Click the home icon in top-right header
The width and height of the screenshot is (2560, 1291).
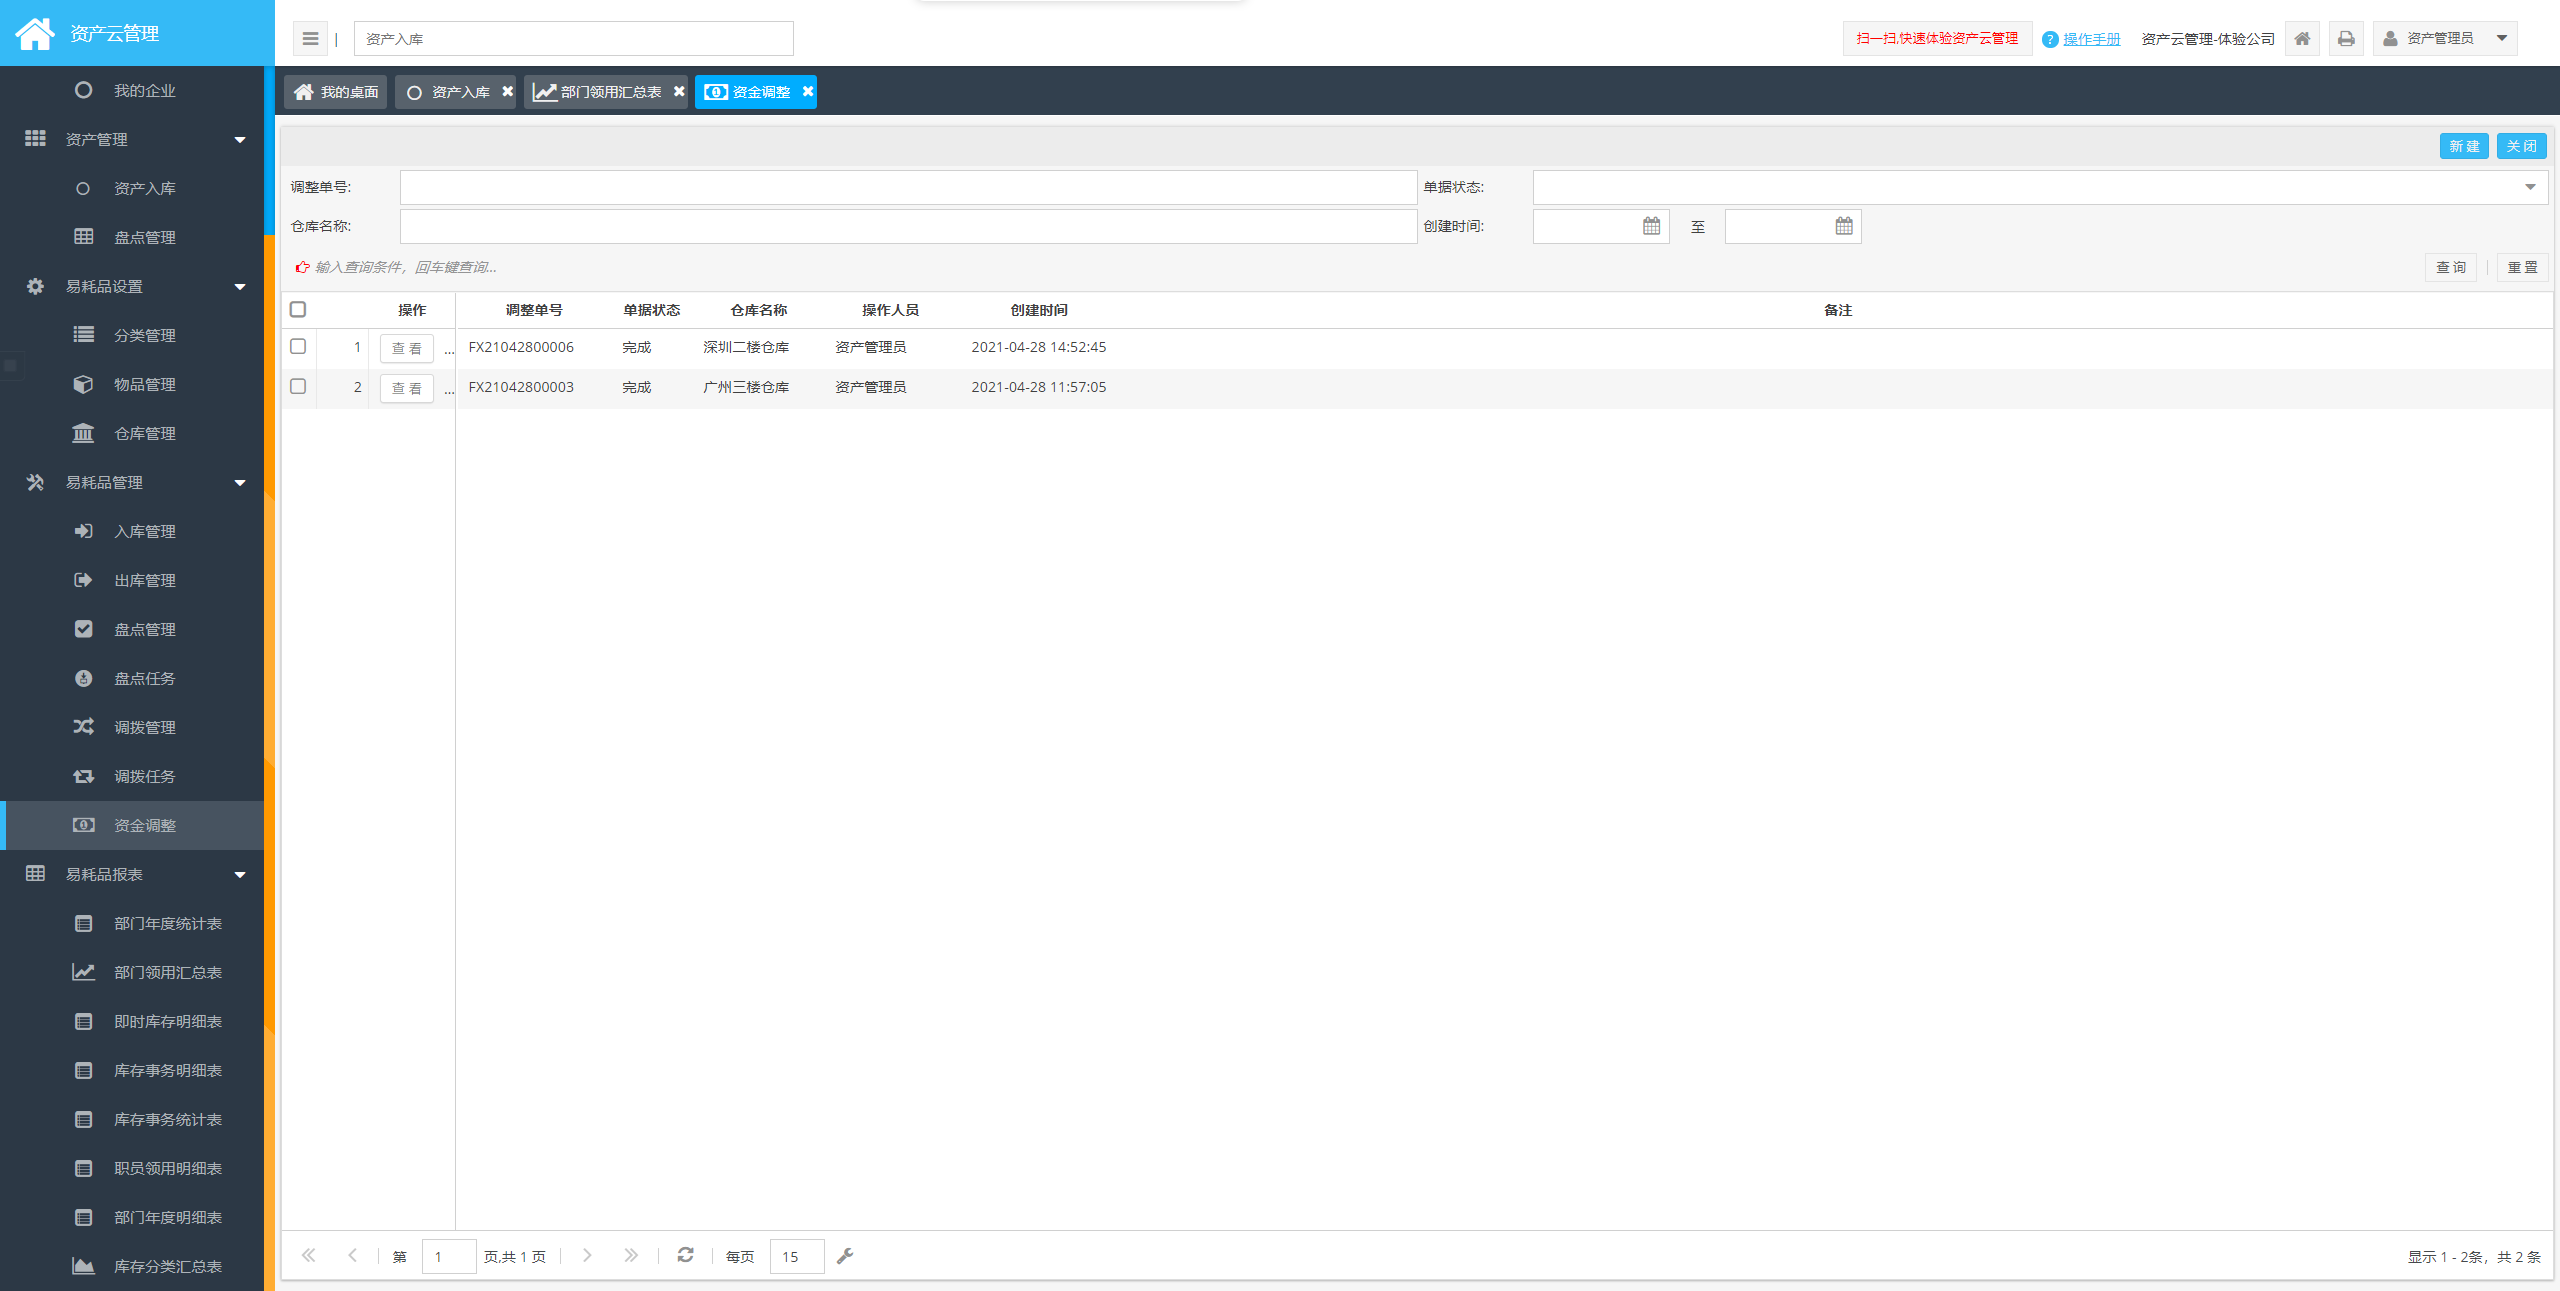tap(2302, 39)
